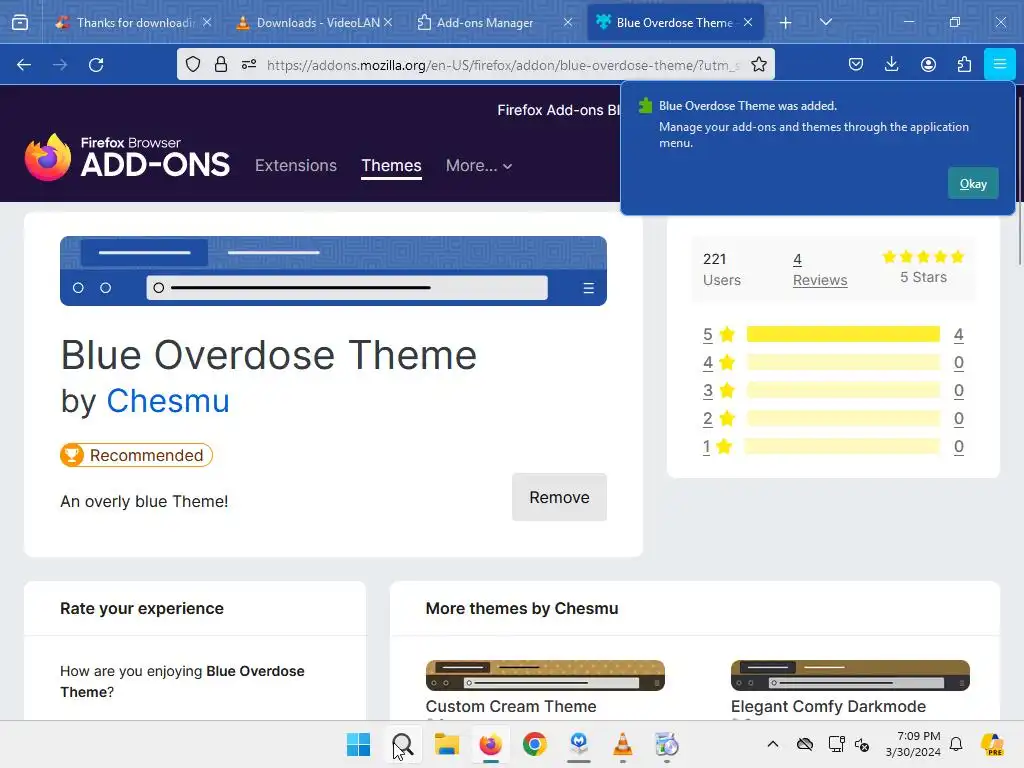This screenshot has height=768, width=1024.
Task: Open the notifications bell icon
Action: pos(956,744)
